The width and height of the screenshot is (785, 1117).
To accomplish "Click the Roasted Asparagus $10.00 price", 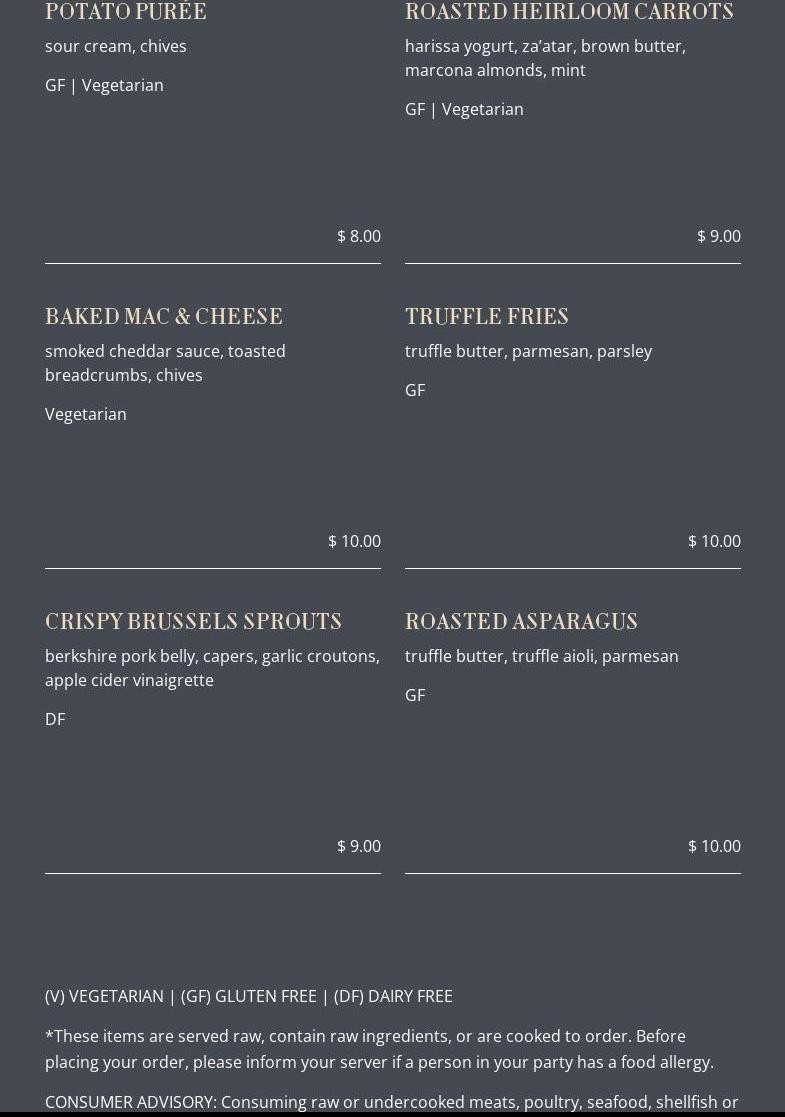I will (714, 846).
